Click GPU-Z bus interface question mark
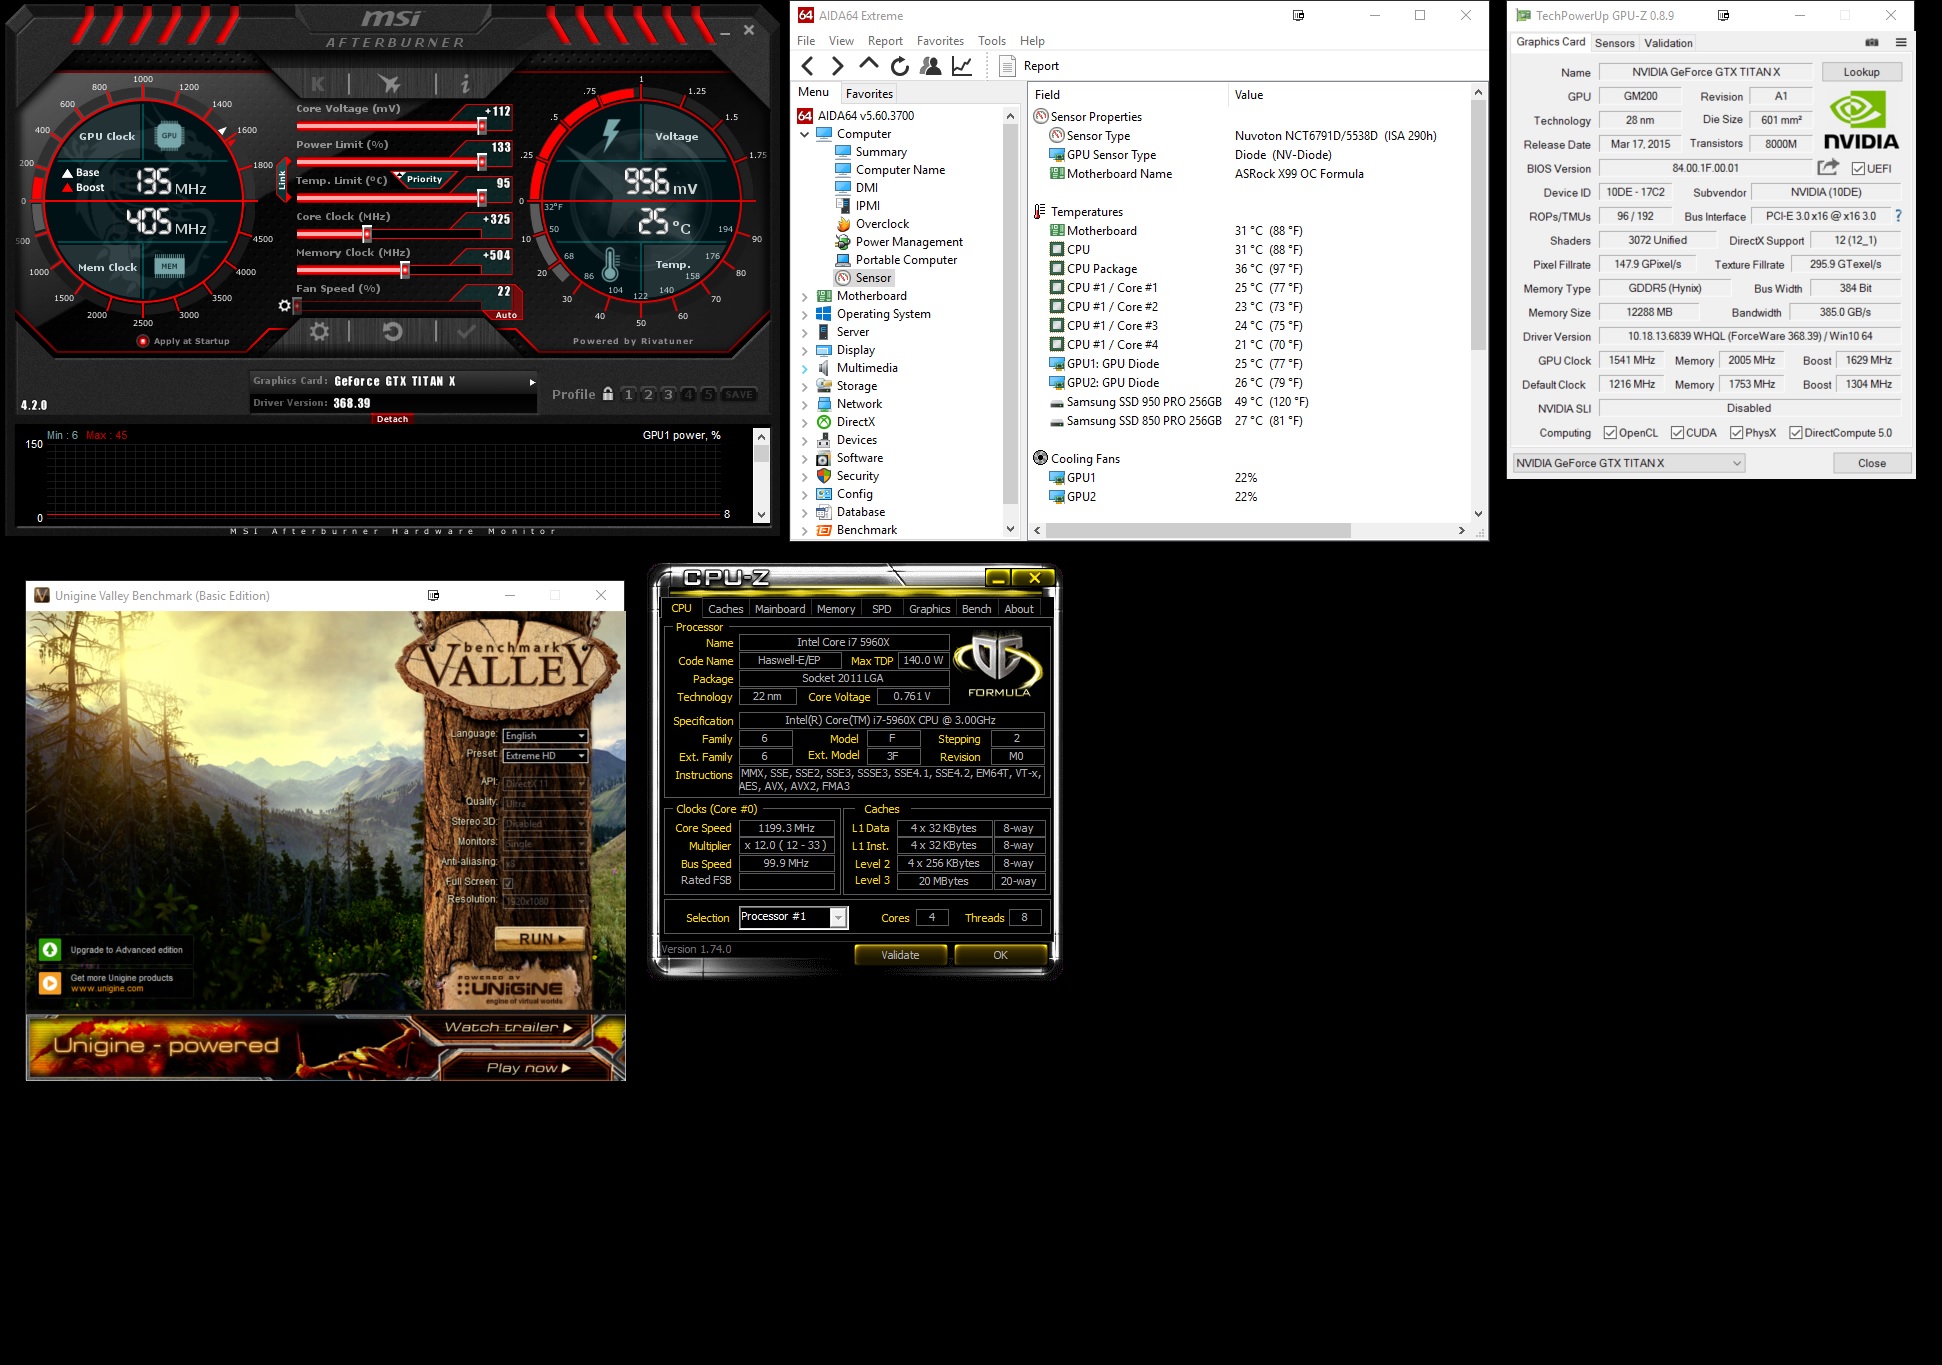1942x1365 pixels. pyautogui.click(x=1898, y=216)
